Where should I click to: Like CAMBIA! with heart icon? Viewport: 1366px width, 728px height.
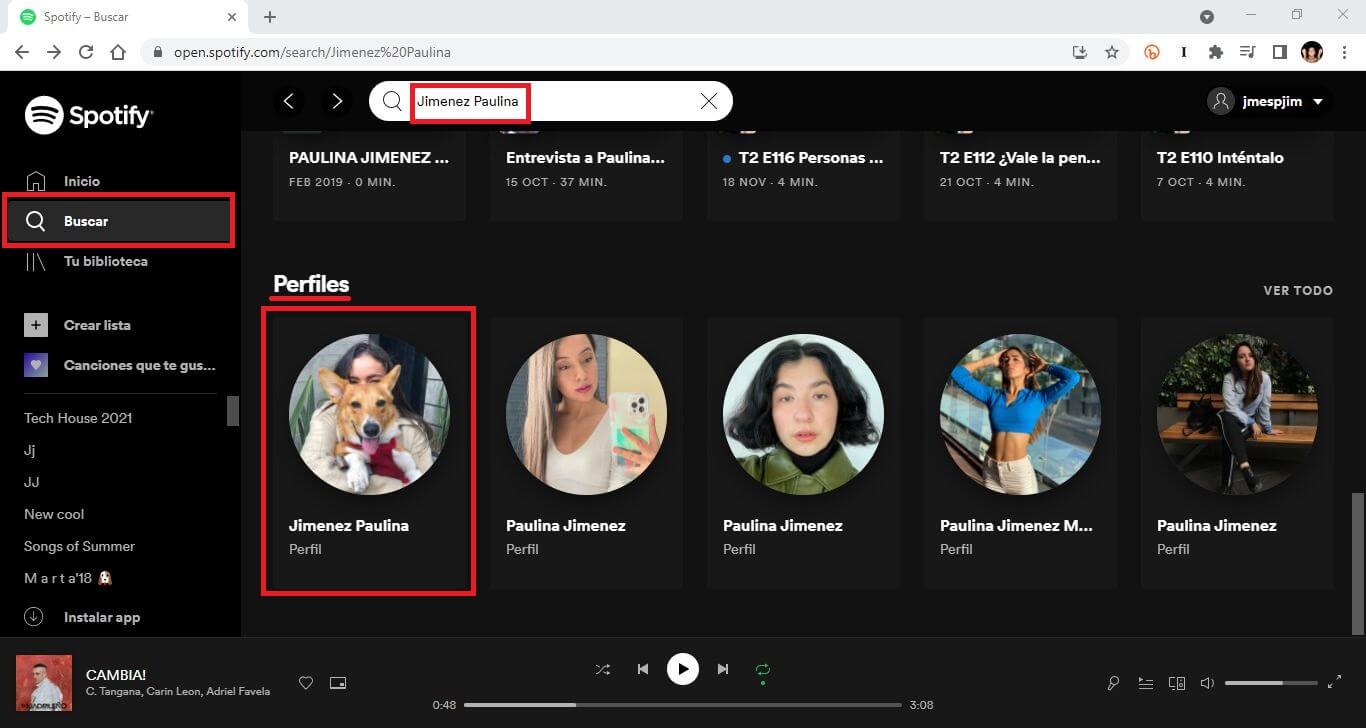tap(306, 683)
